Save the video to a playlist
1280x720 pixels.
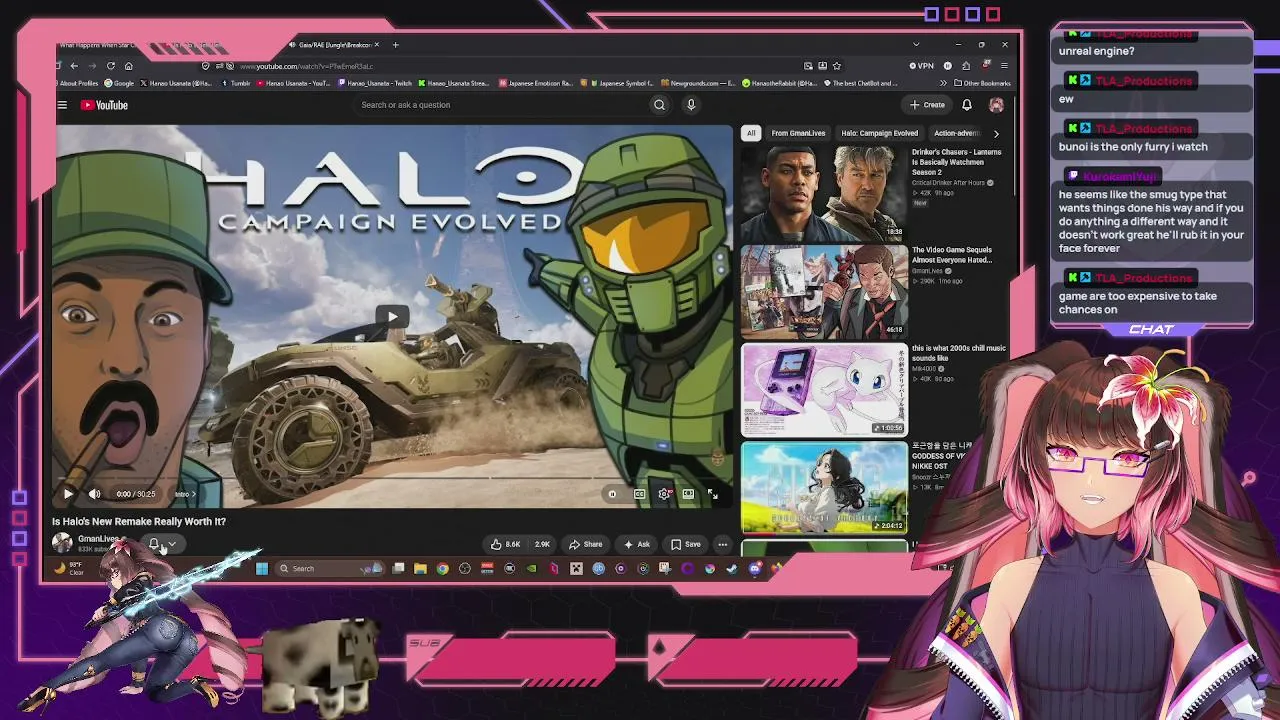point(685,544)
